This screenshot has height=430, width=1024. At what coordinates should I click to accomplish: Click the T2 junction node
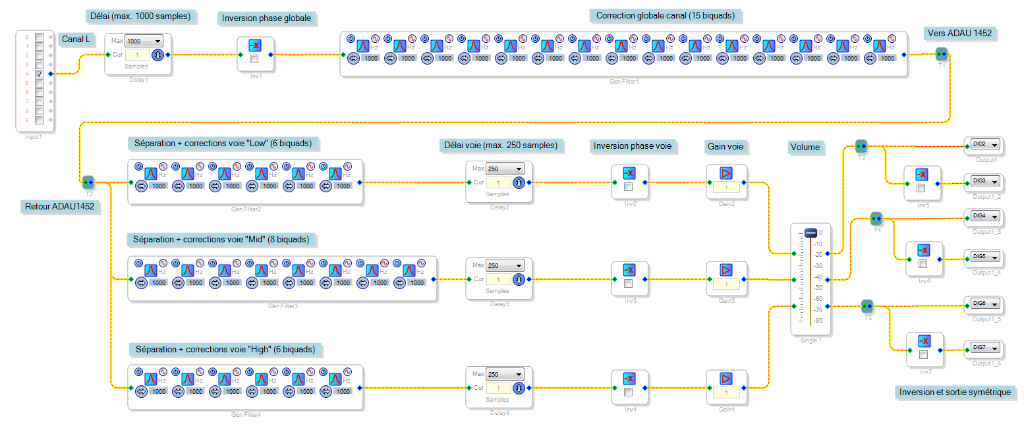(88, 182)
